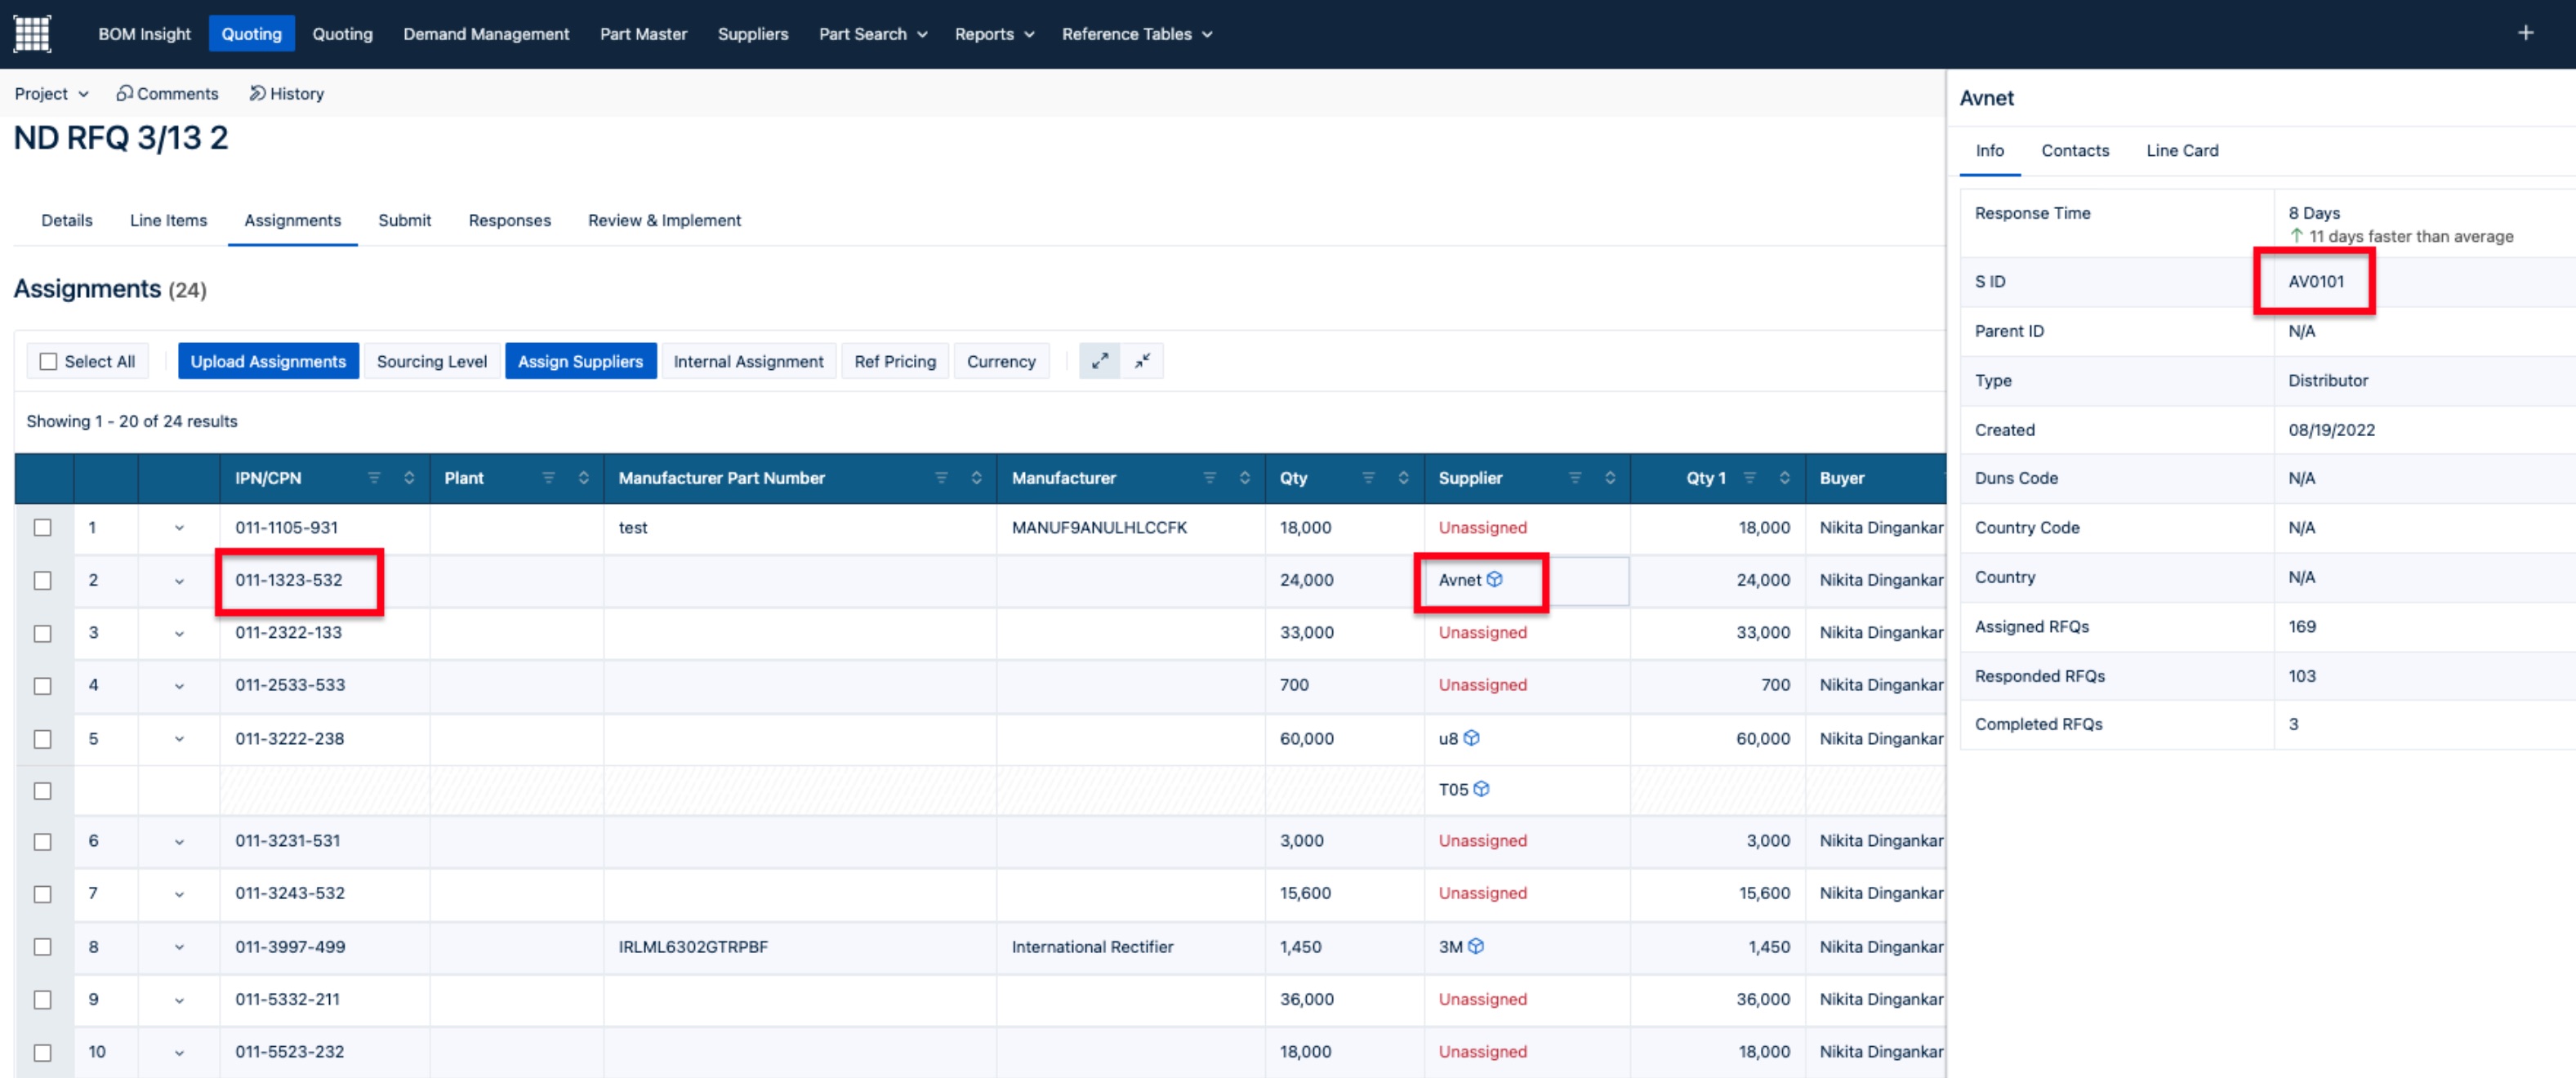Sort by the Qty 1 column arrows

tap(1784, 478)
